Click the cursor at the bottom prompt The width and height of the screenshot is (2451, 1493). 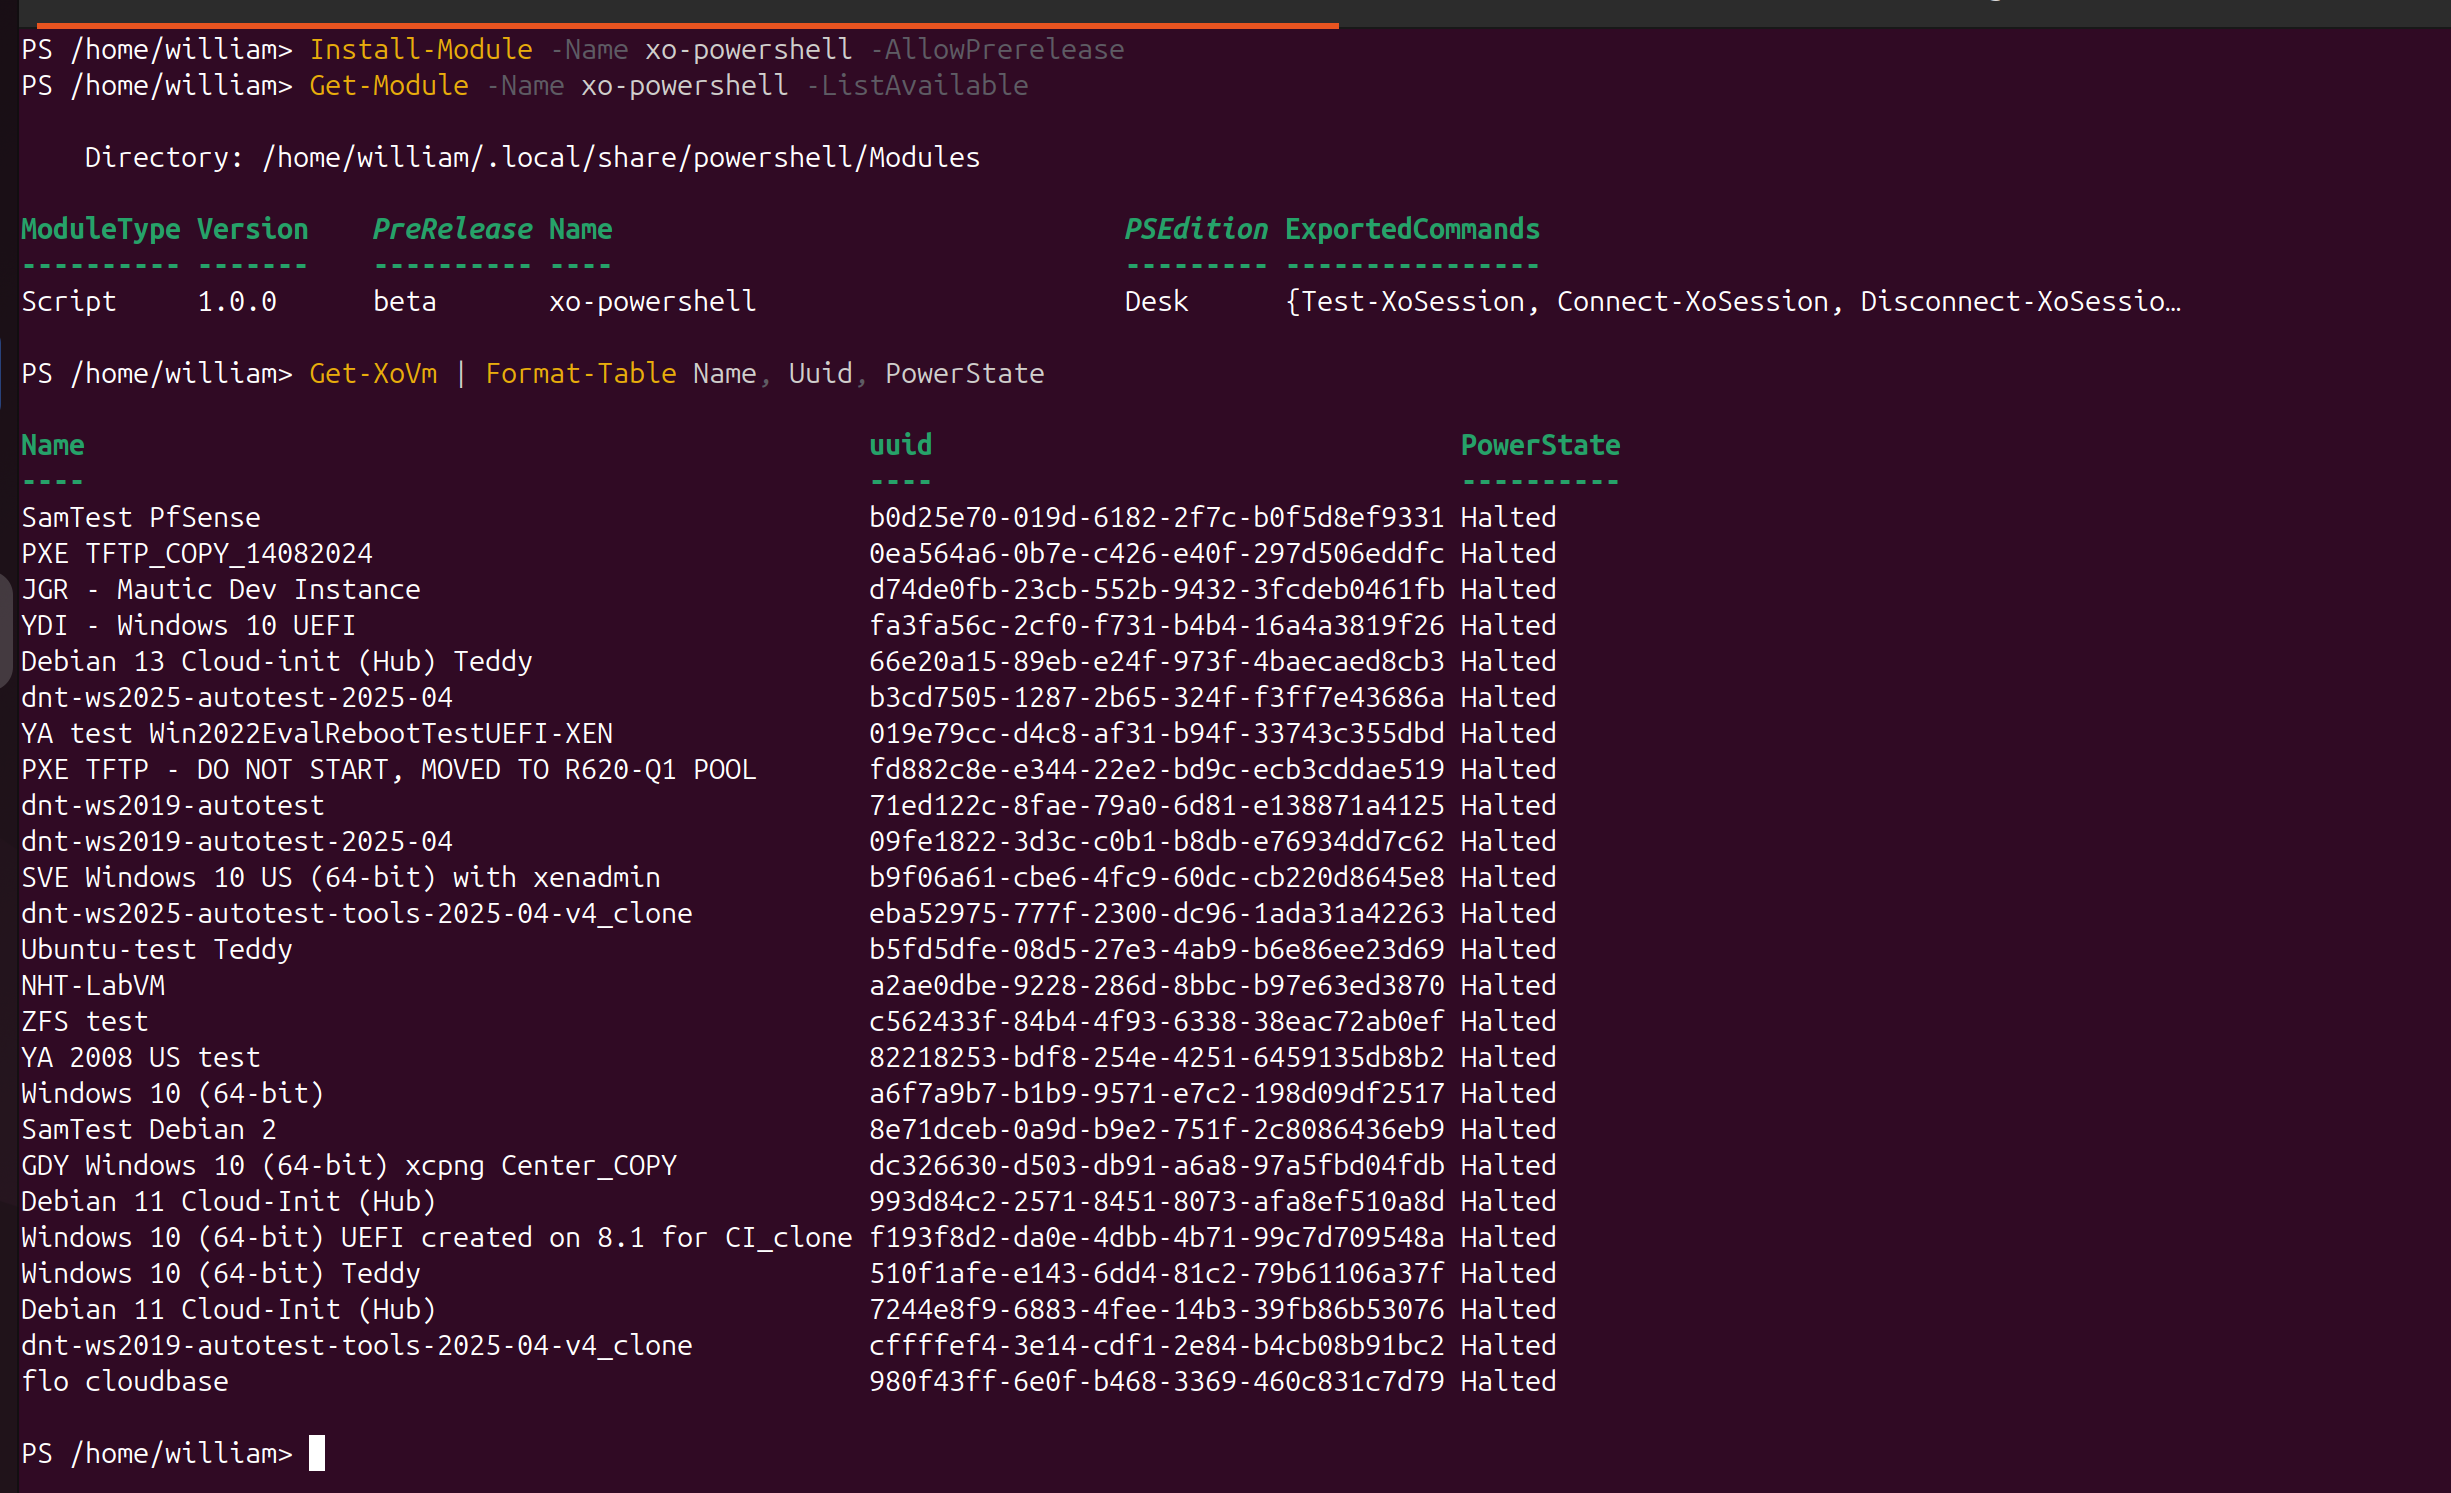click(316, 1452)
